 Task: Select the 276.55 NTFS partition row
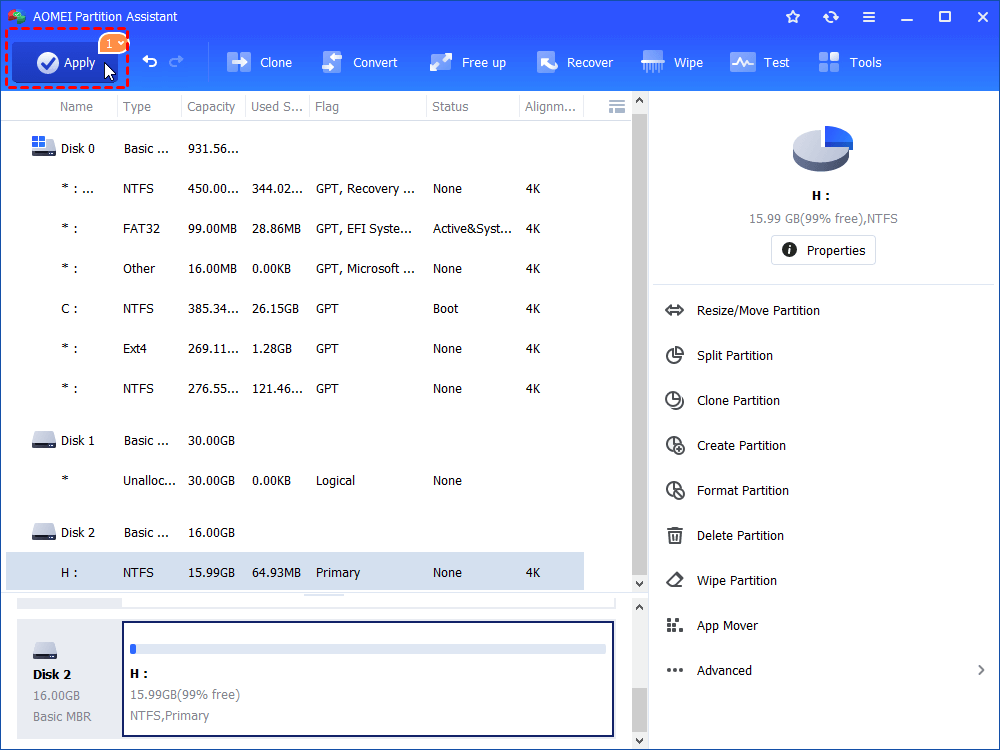295,388
